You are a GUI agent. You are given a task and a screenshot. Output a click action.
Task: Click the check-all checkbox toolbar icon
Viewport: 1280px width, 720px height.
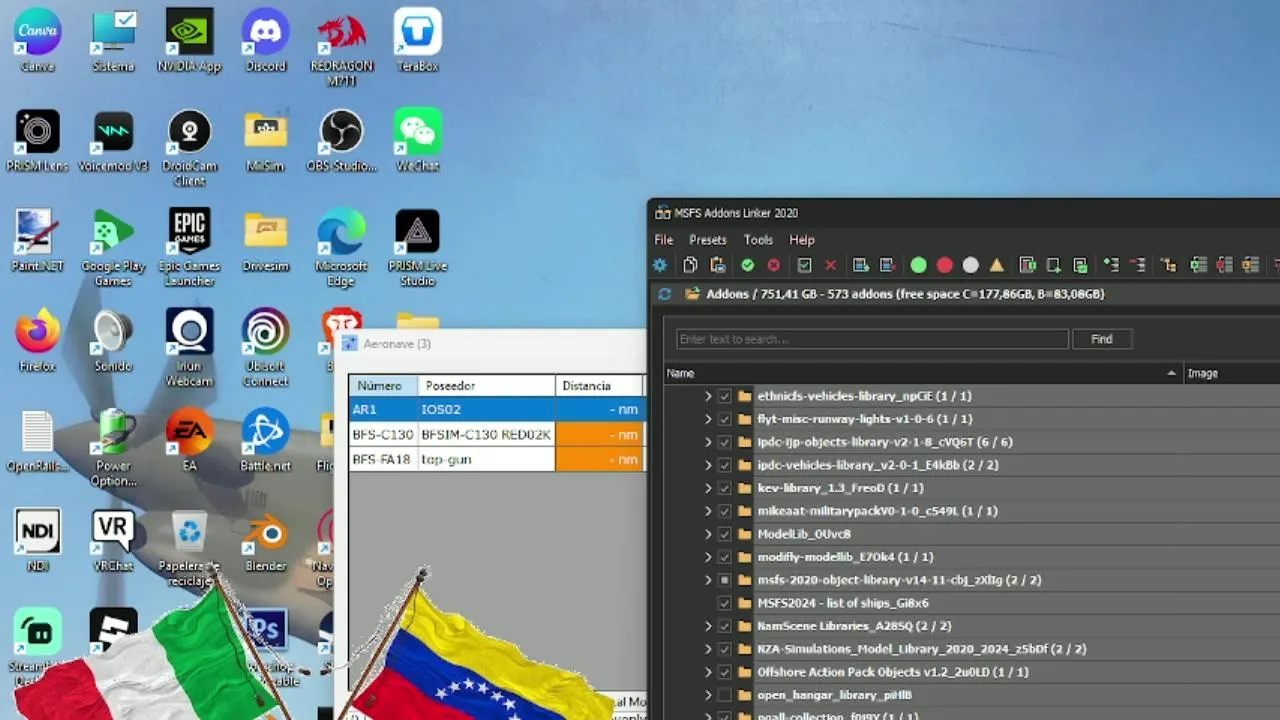tap(804, 265)
